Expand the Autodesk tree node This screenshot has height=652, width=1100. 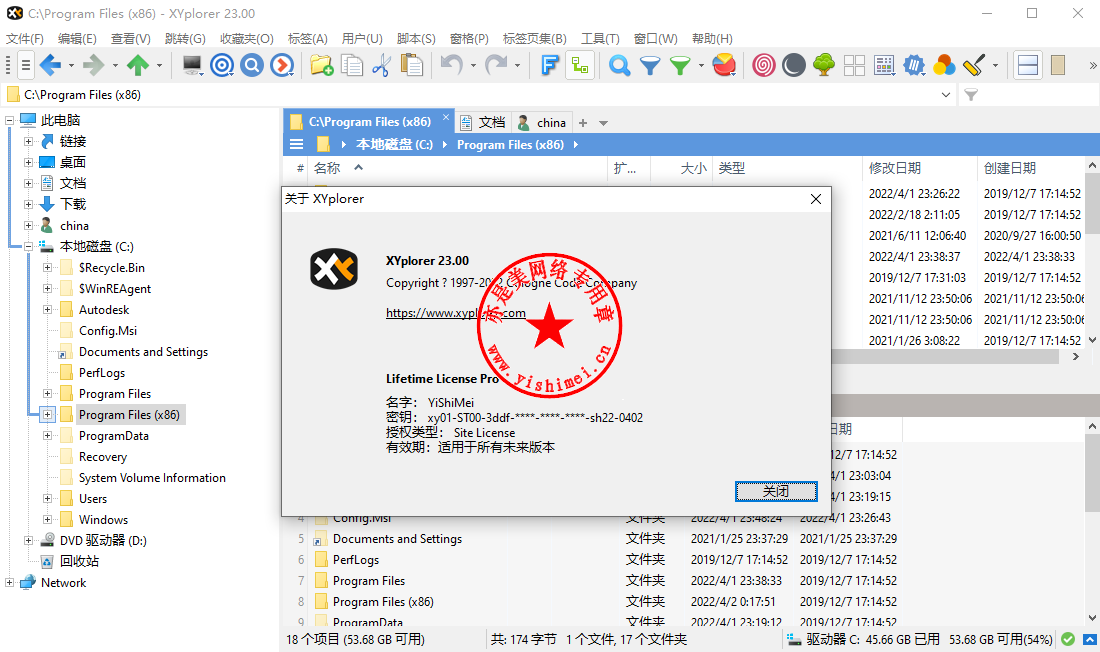point(47,310)
